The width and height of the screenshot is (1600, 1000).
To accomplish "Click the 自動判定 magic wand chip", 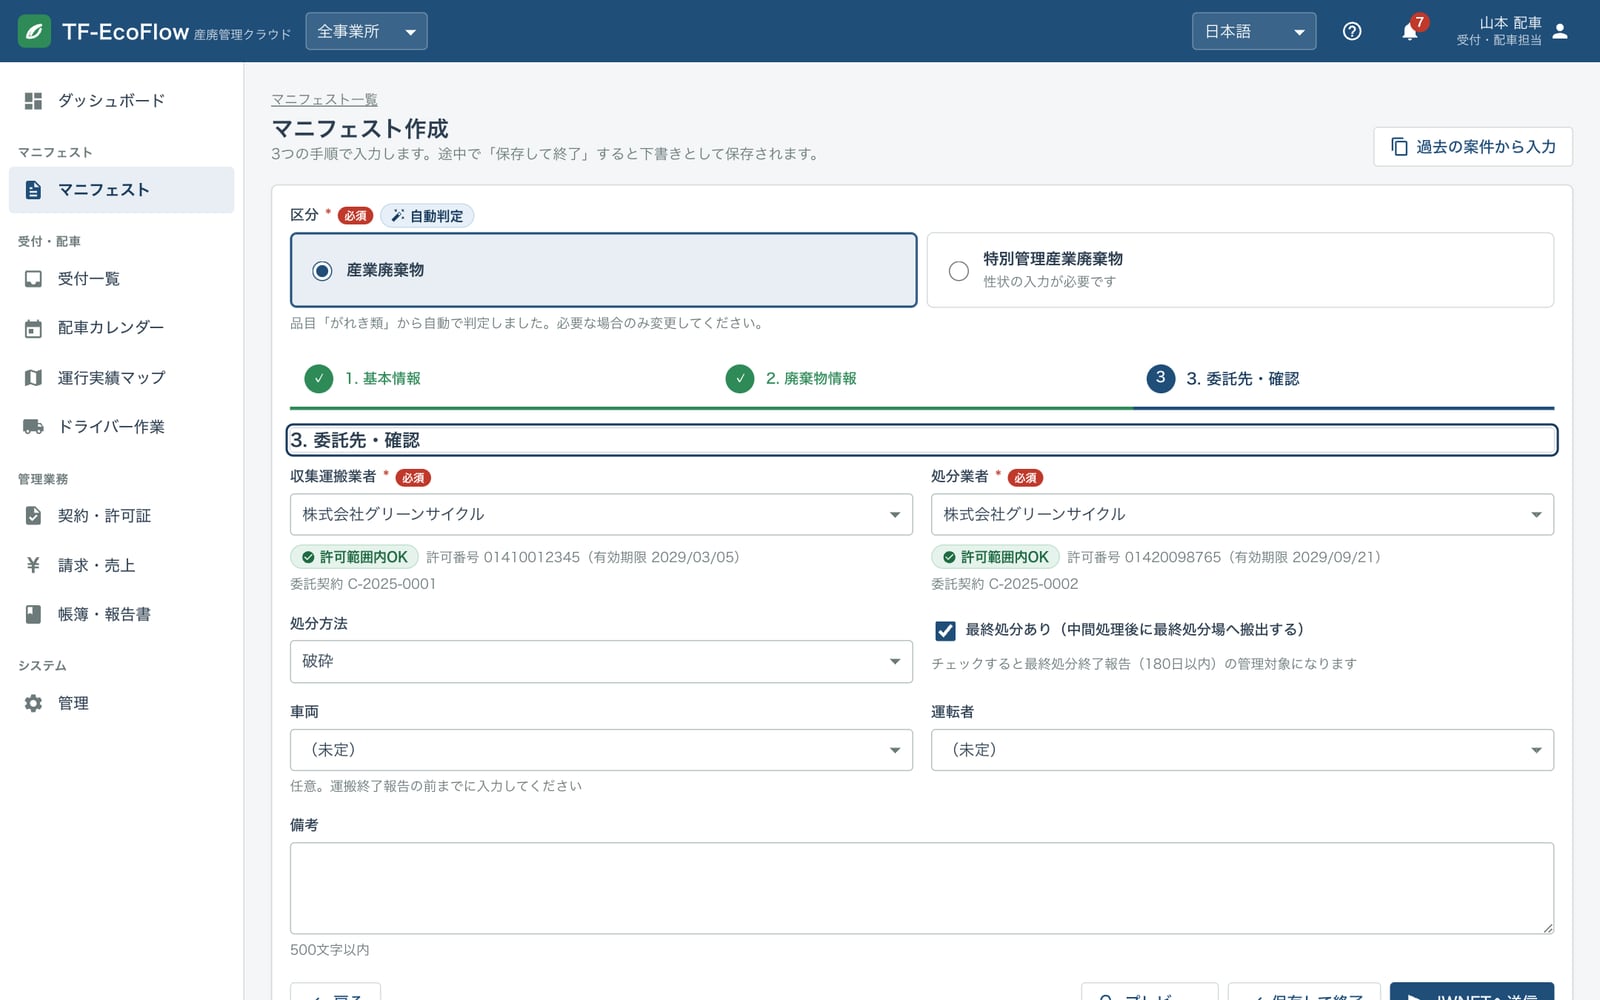I will [427, 216].
